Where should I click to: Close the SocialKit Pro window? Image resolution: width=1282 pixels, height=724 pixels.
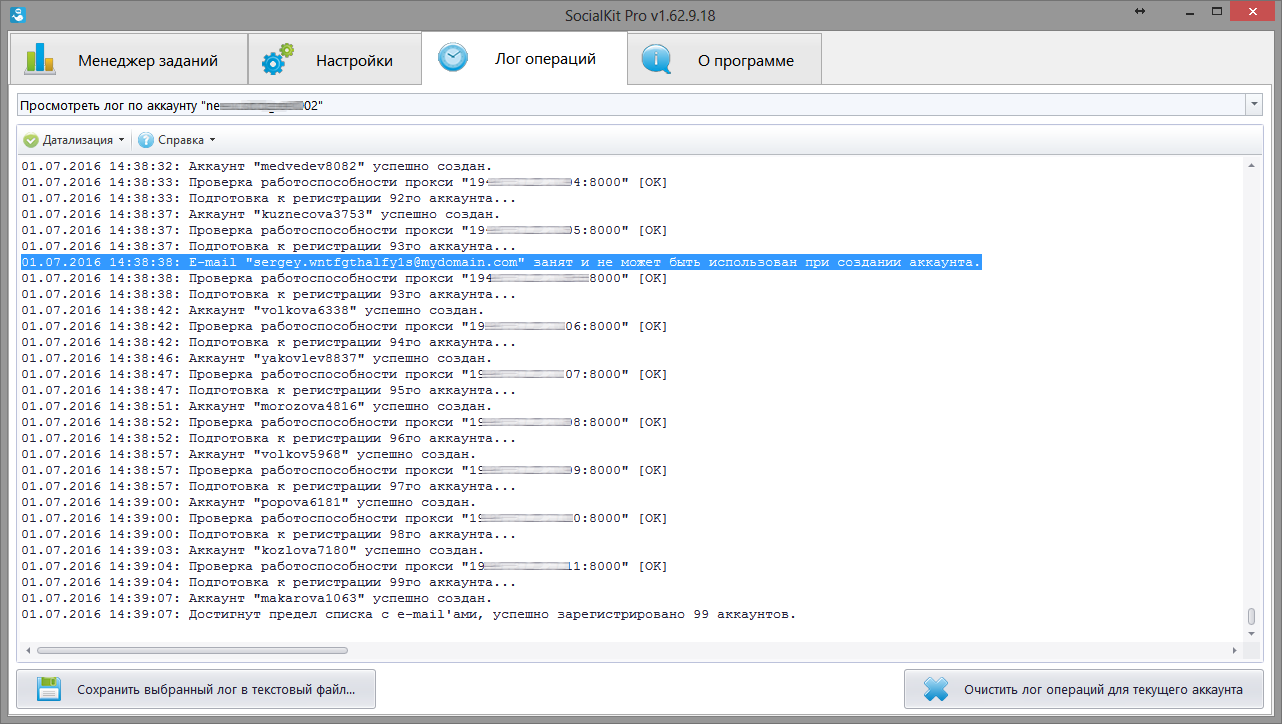click(x=1252, y=11)
